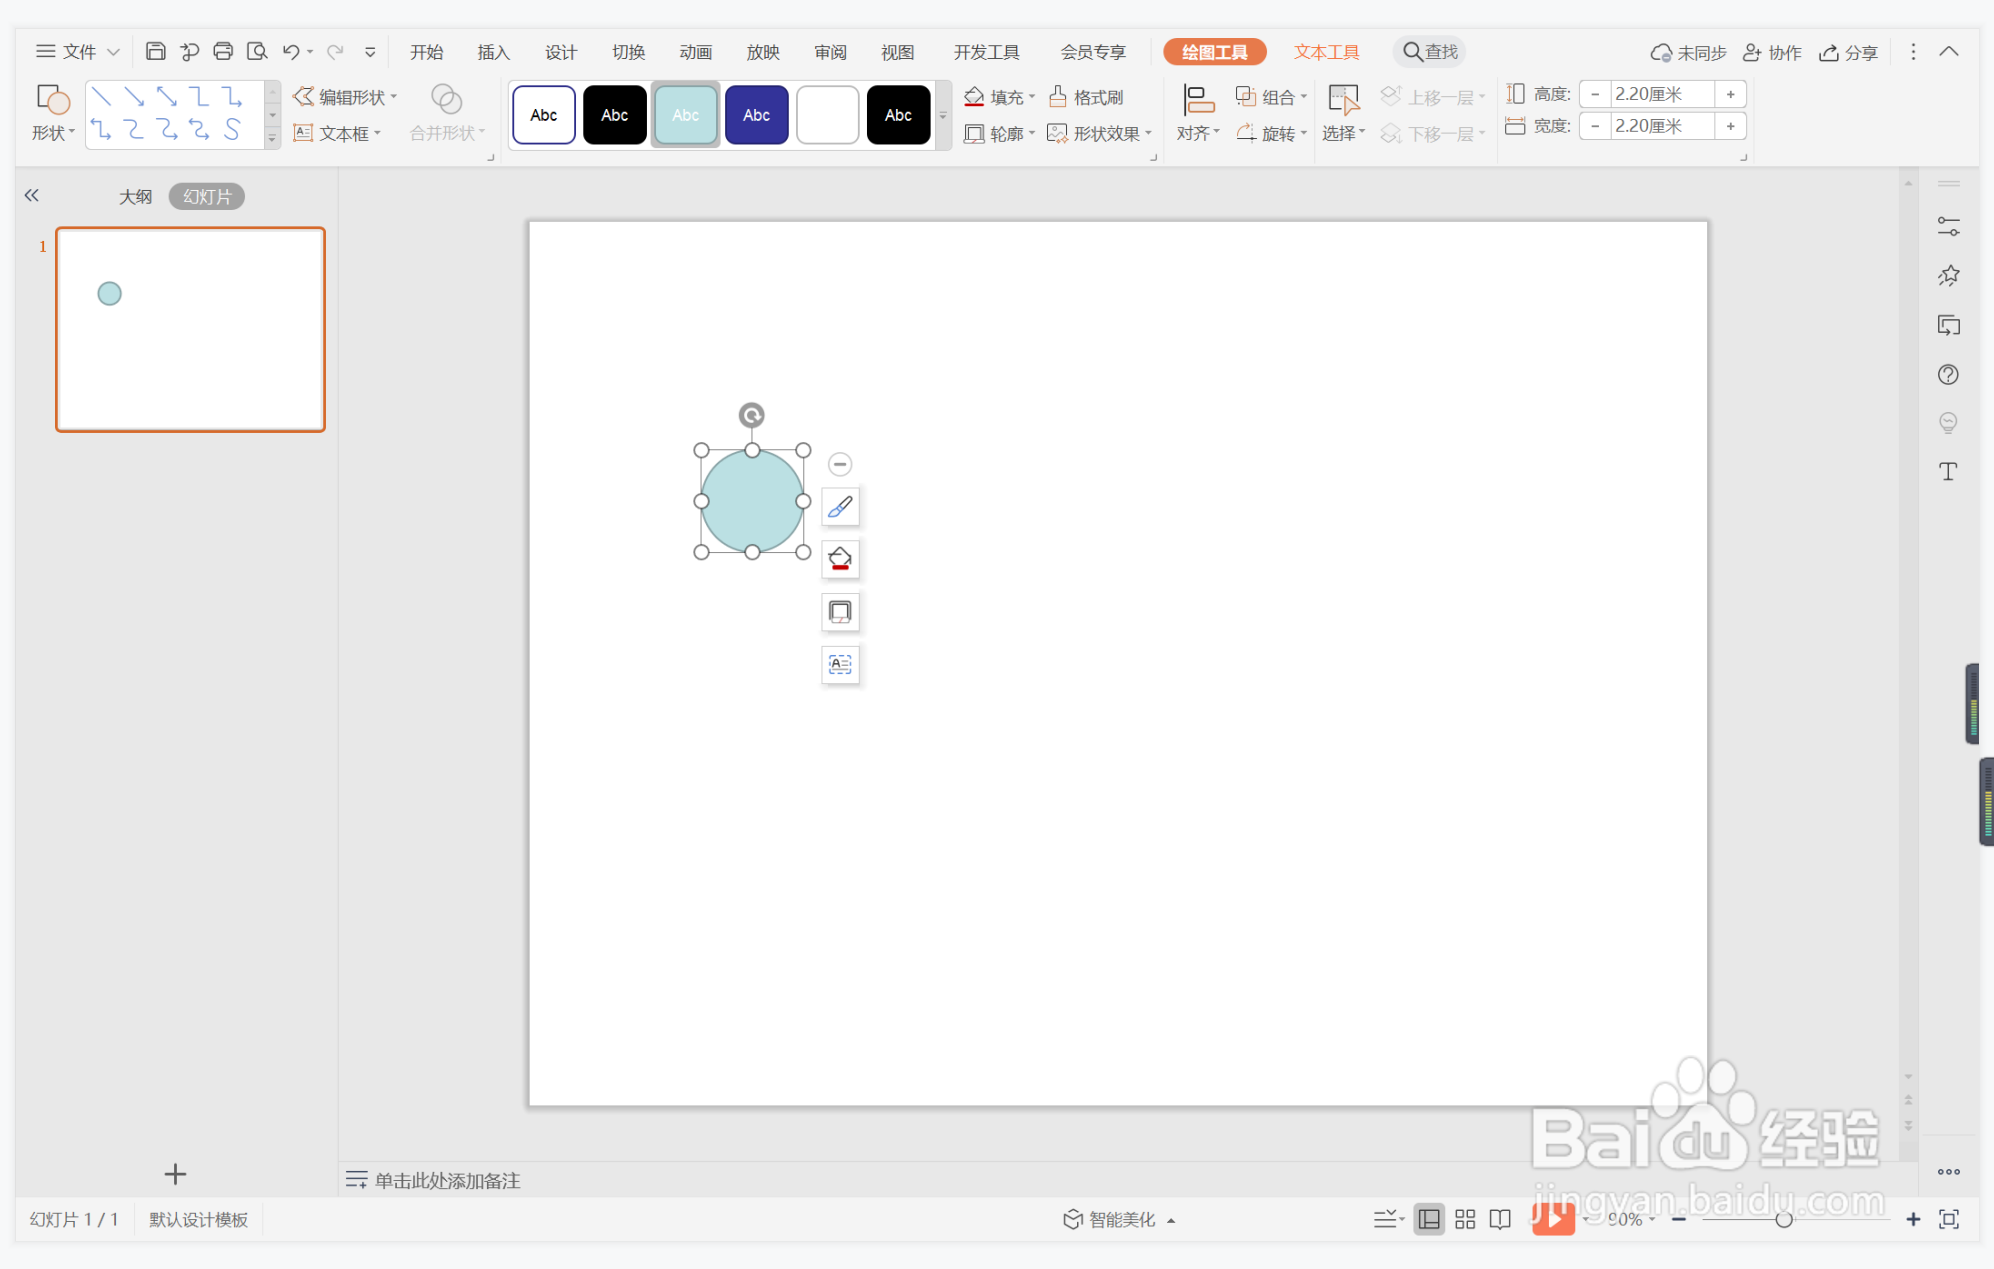
Task: Click the zoom slider handle
Action: 1783,1219
